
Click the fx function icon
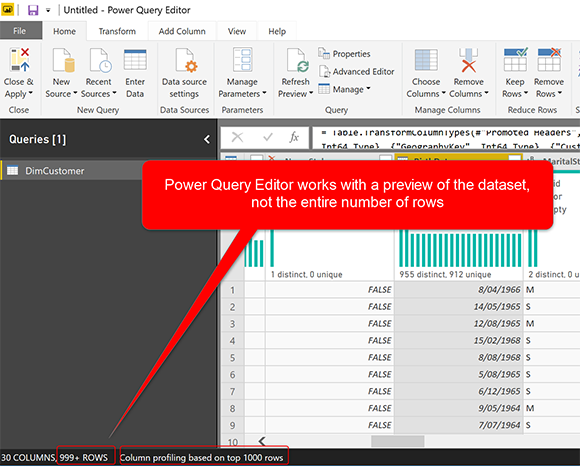(294, 138)
